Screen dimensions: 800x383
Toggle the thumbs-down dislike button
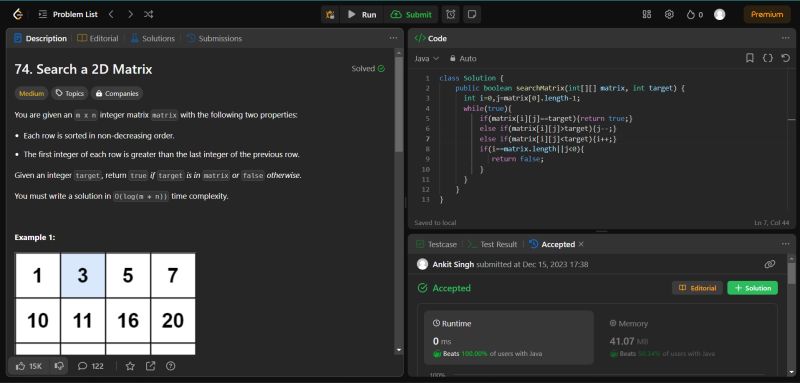click(x=59, y=366)
